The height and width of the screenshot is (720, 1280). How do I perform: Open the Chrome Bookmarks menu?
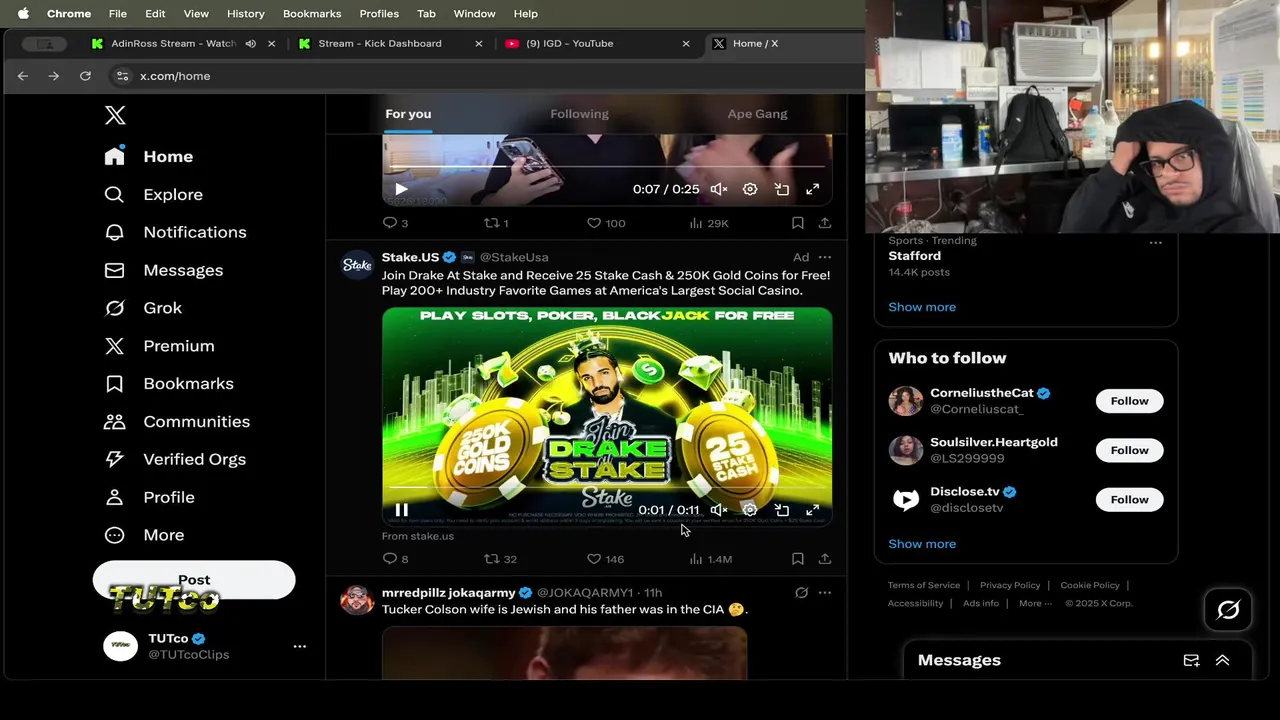[312, 14]
